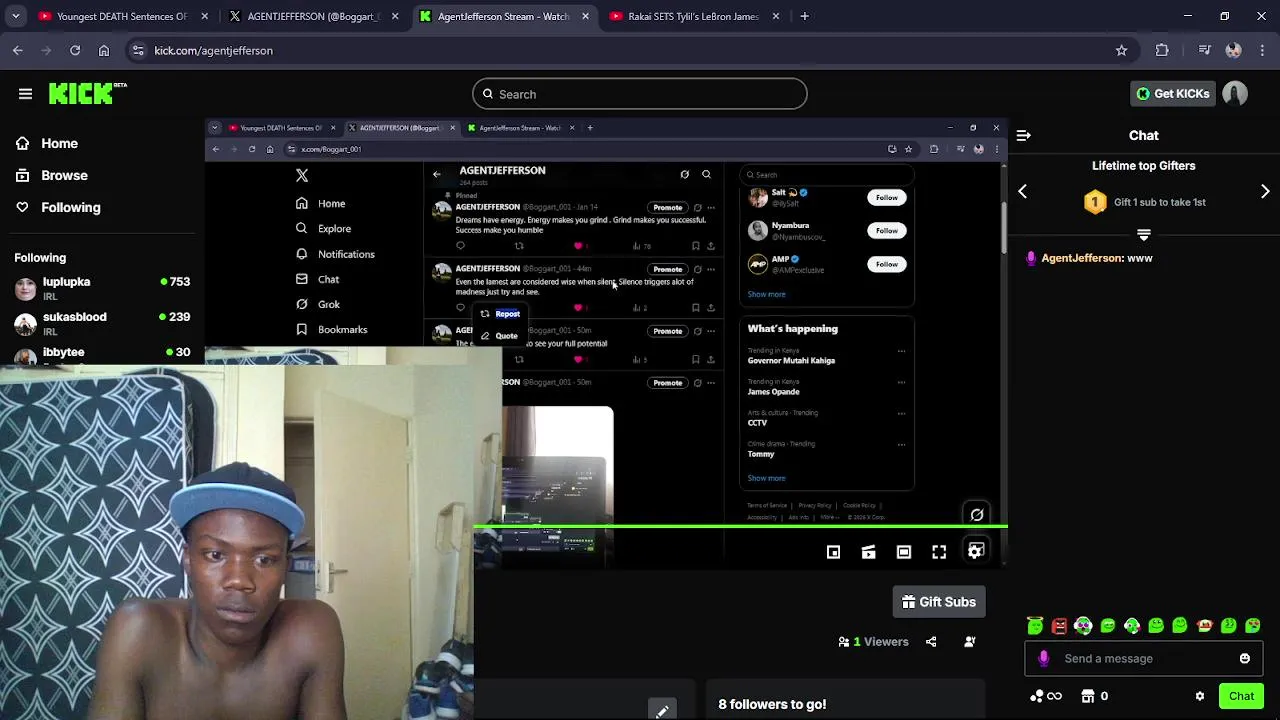Reload the current page

click(75, 50)
